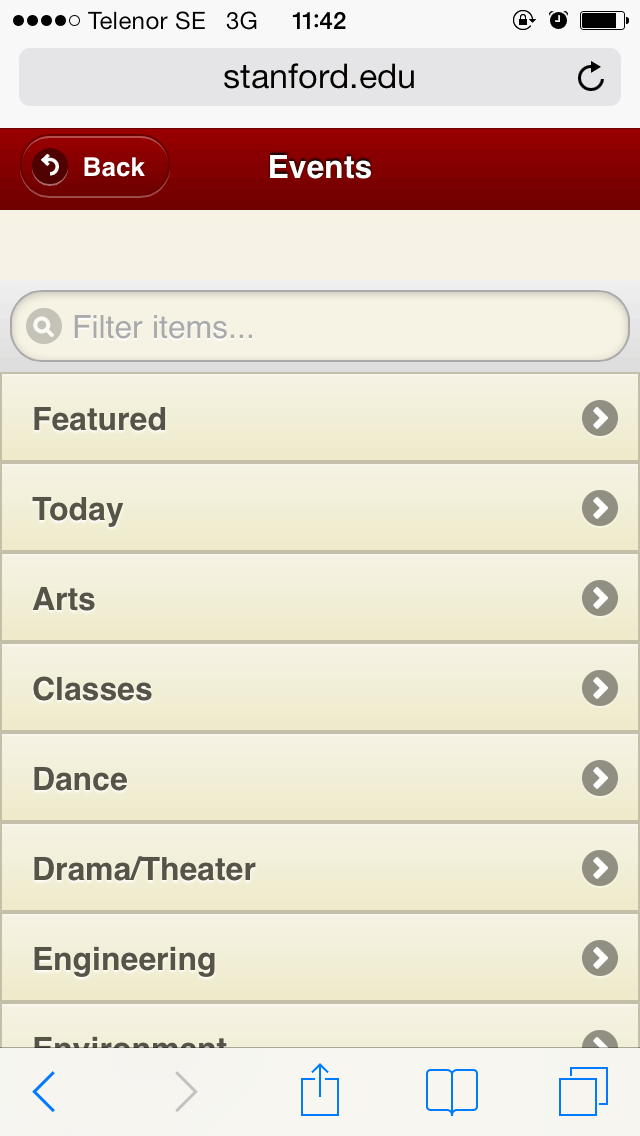Screen dimensions: 640x1136
Task: Tap the Dance row chevron arrow
Action: click(x=599, y=778)
